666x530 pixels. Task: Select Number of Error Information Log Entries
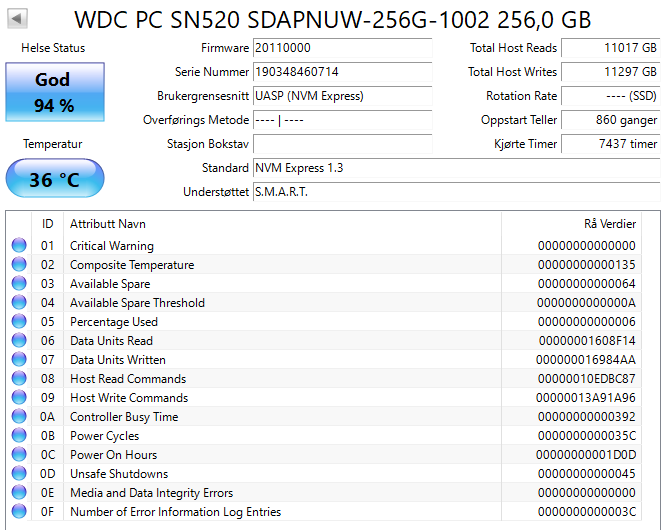pyautogui.click(x=175, y=512)
